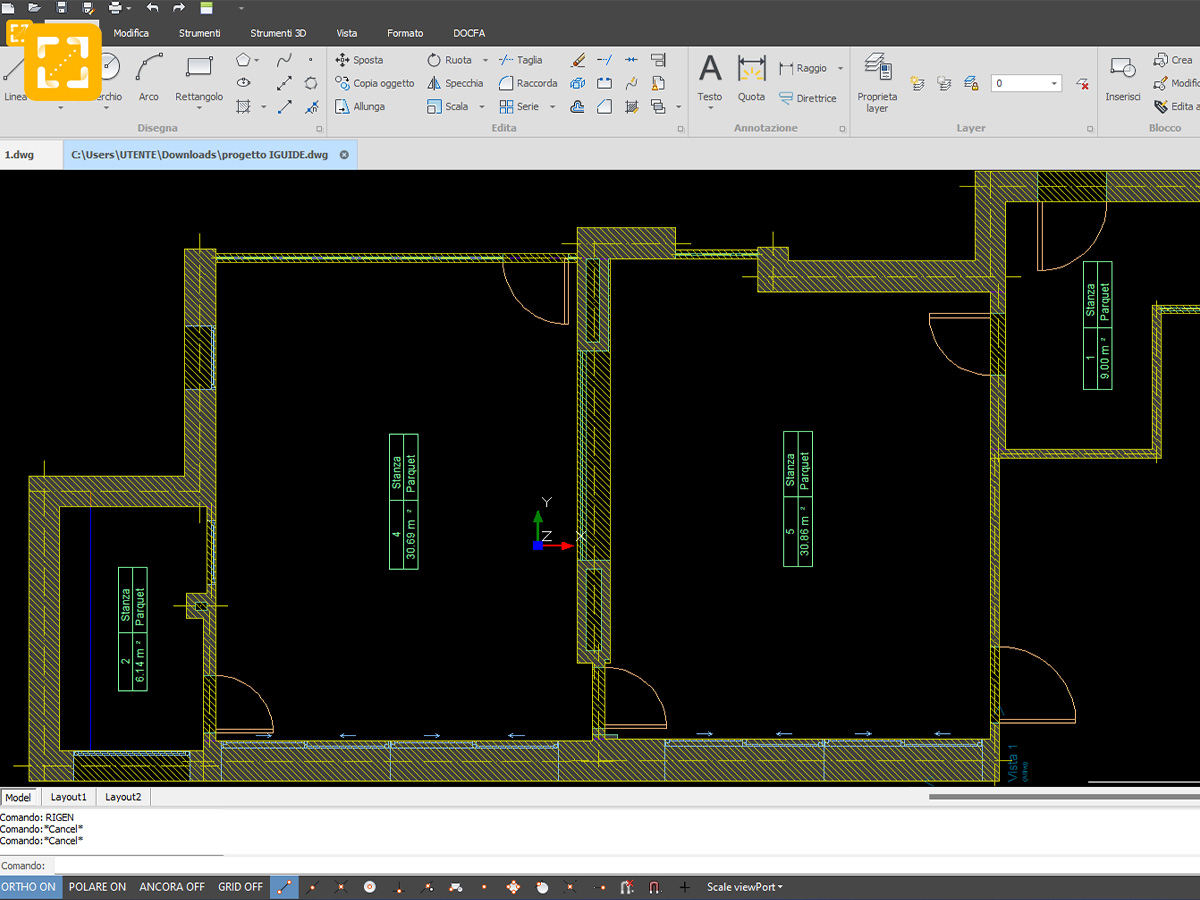The image size is (1200, 900).
Task: Toggle the highlighted endpoint snap icon
Action: (x=284, y=887)
